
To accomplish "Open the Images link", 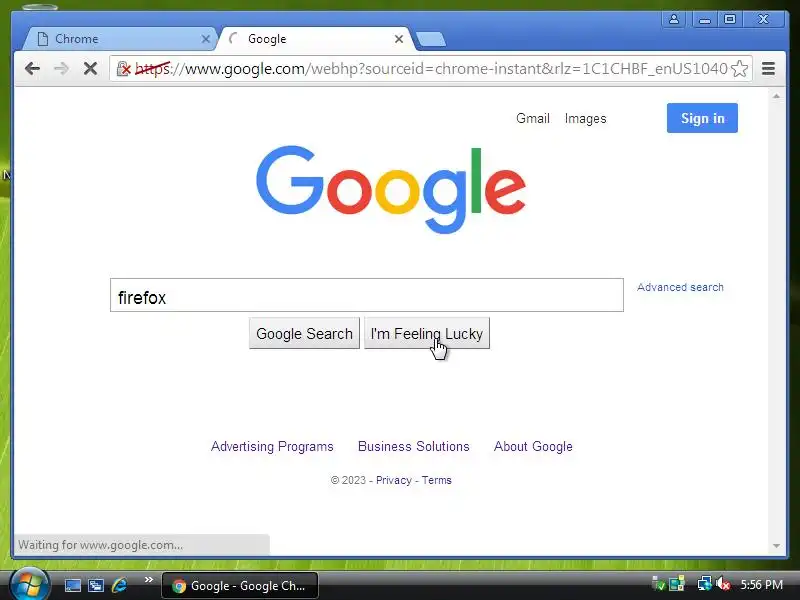I will tap(585, 118).
